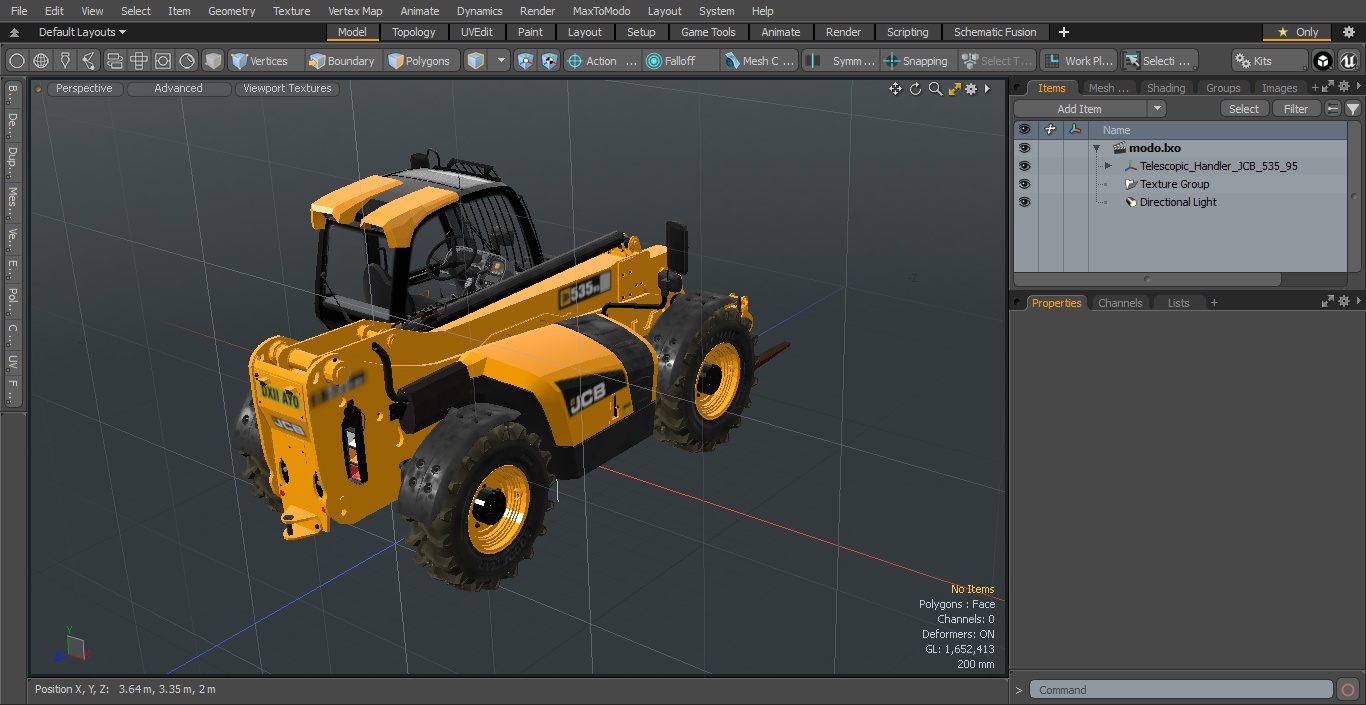Open the Add Item dropdown arrow

1157,109
